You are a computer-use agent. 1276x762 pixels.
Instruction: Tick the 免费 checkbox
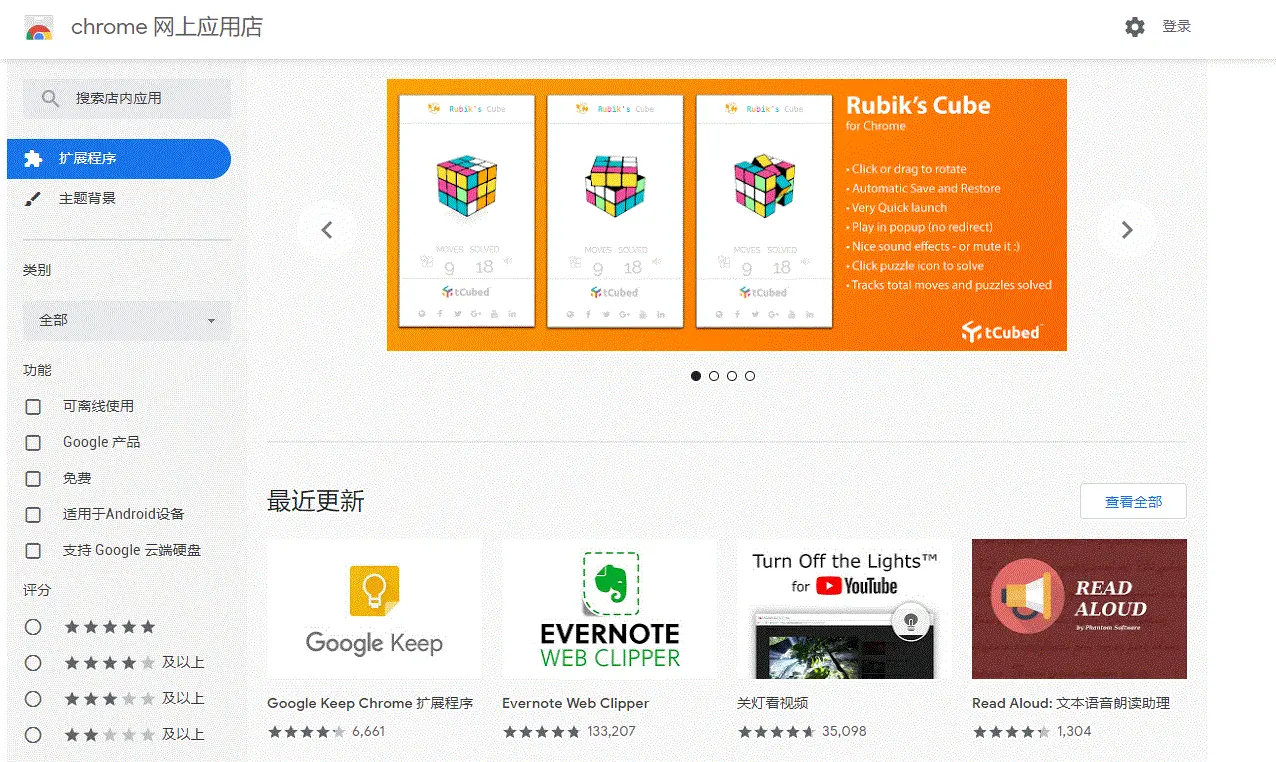(33, 479)
